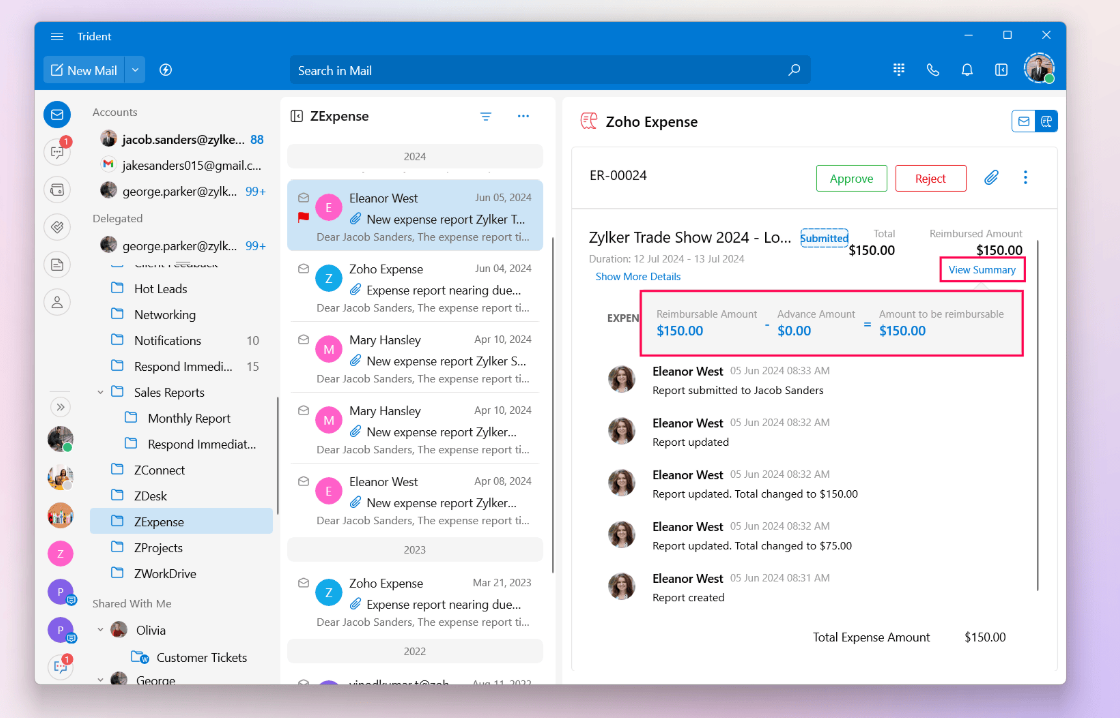Open the chat module with badge
1120x718 pixels.
pos(57,151)
